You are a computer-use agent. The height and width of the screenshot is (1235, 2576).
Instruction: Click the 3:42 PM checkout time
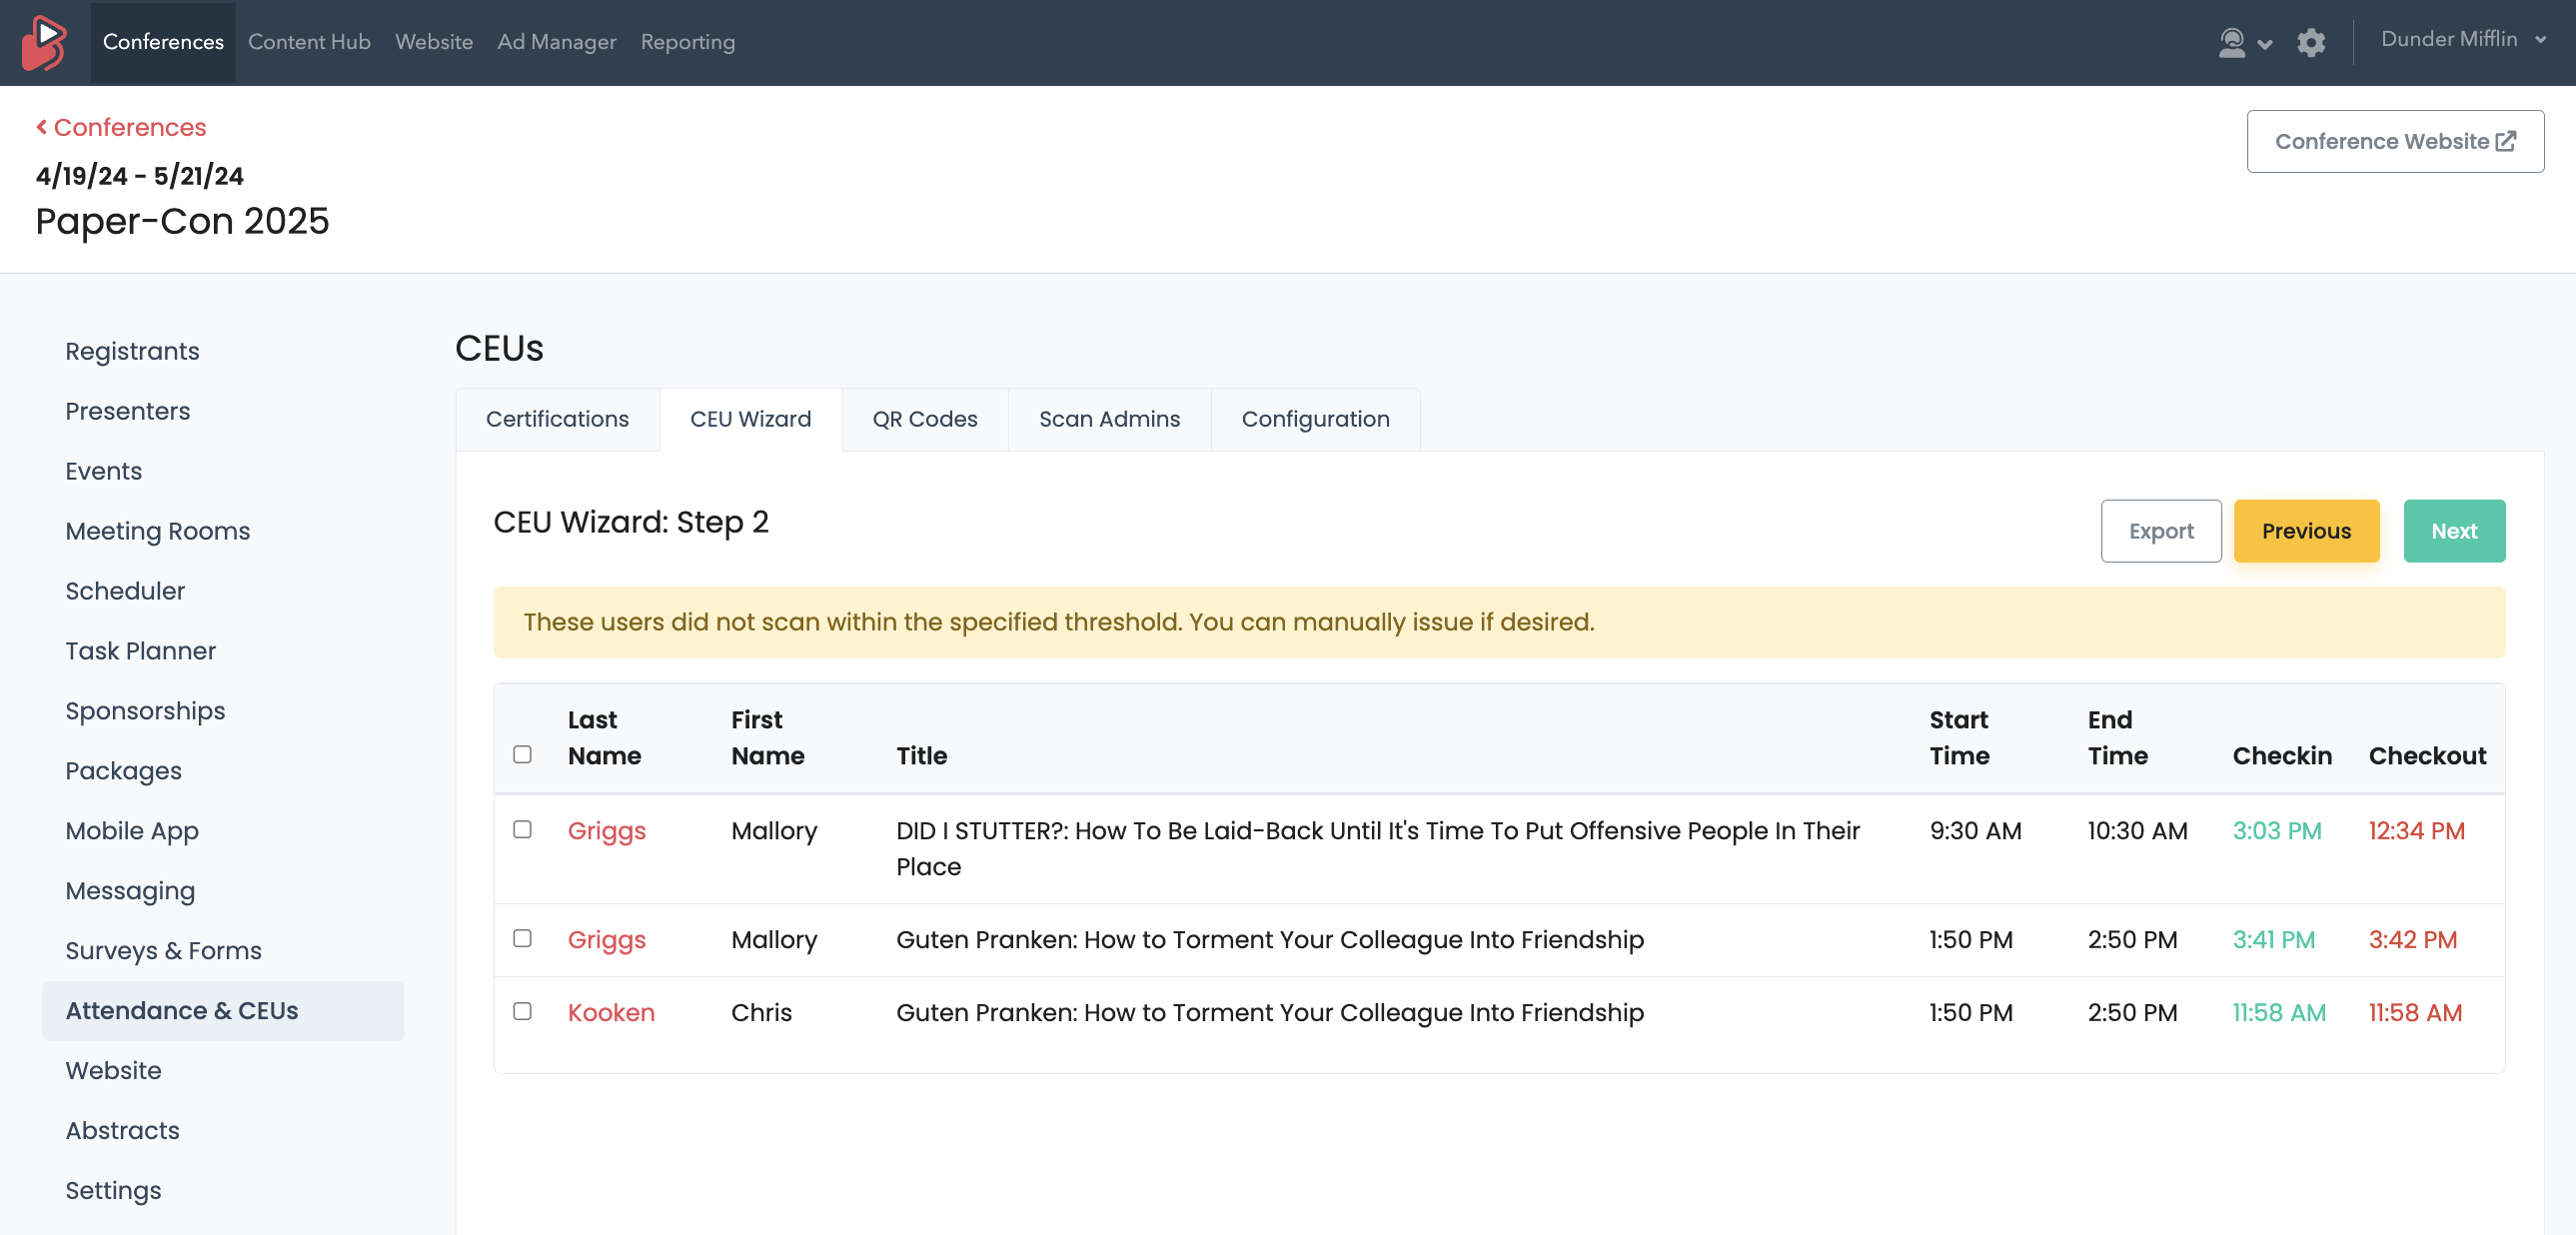pos(2411,939)
